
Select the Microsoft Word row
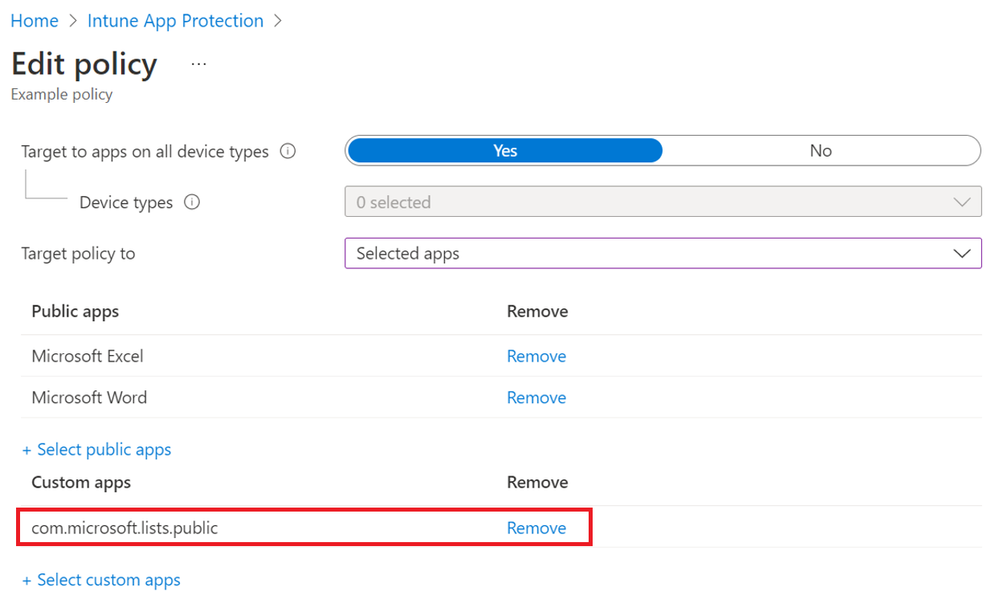click(x=89, y=397)
